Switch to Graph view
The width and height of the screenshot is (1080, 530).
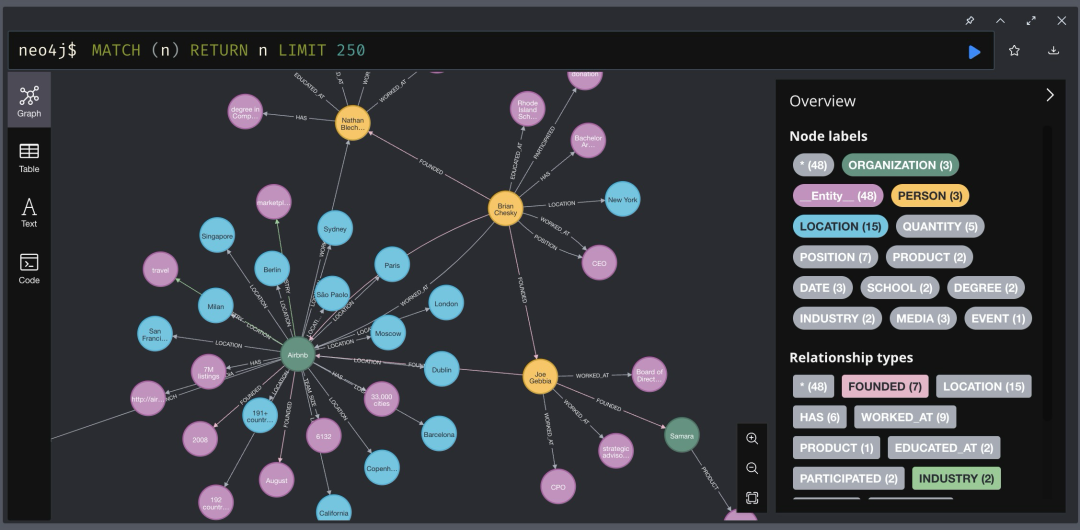(29, 101)
